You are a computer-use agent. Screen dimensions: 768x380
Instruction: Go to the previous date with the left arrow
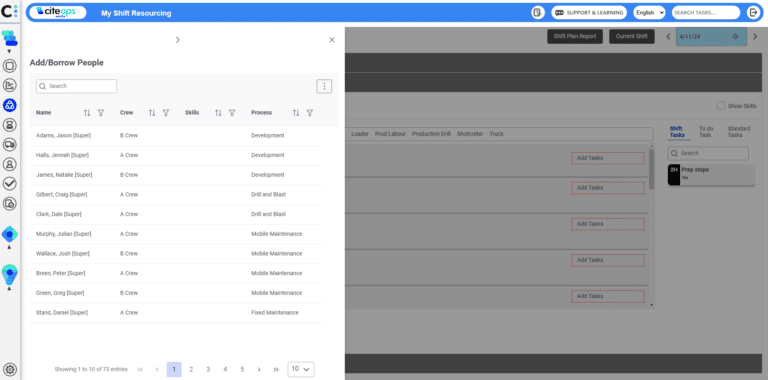pos(668,37)
